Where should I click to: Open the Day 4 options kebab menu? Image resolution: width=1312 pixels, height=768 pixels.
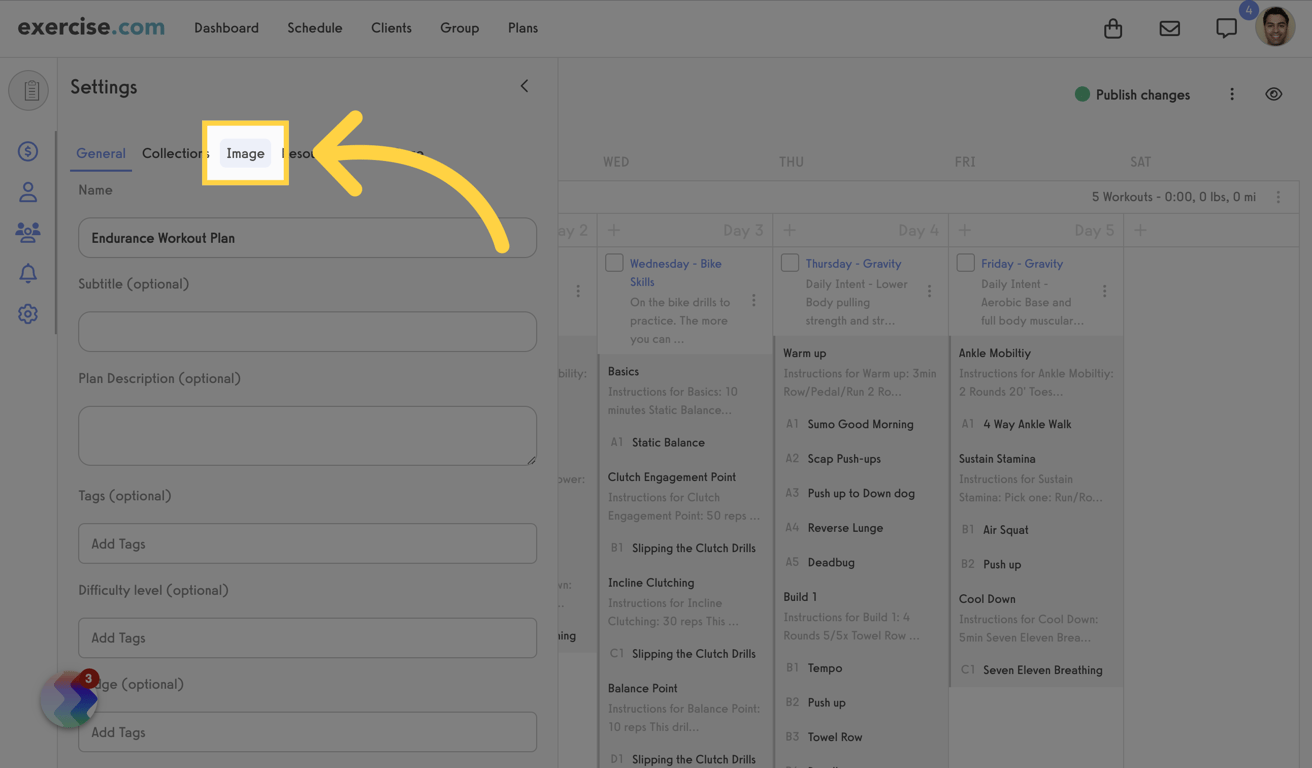[x=930, y=290]
